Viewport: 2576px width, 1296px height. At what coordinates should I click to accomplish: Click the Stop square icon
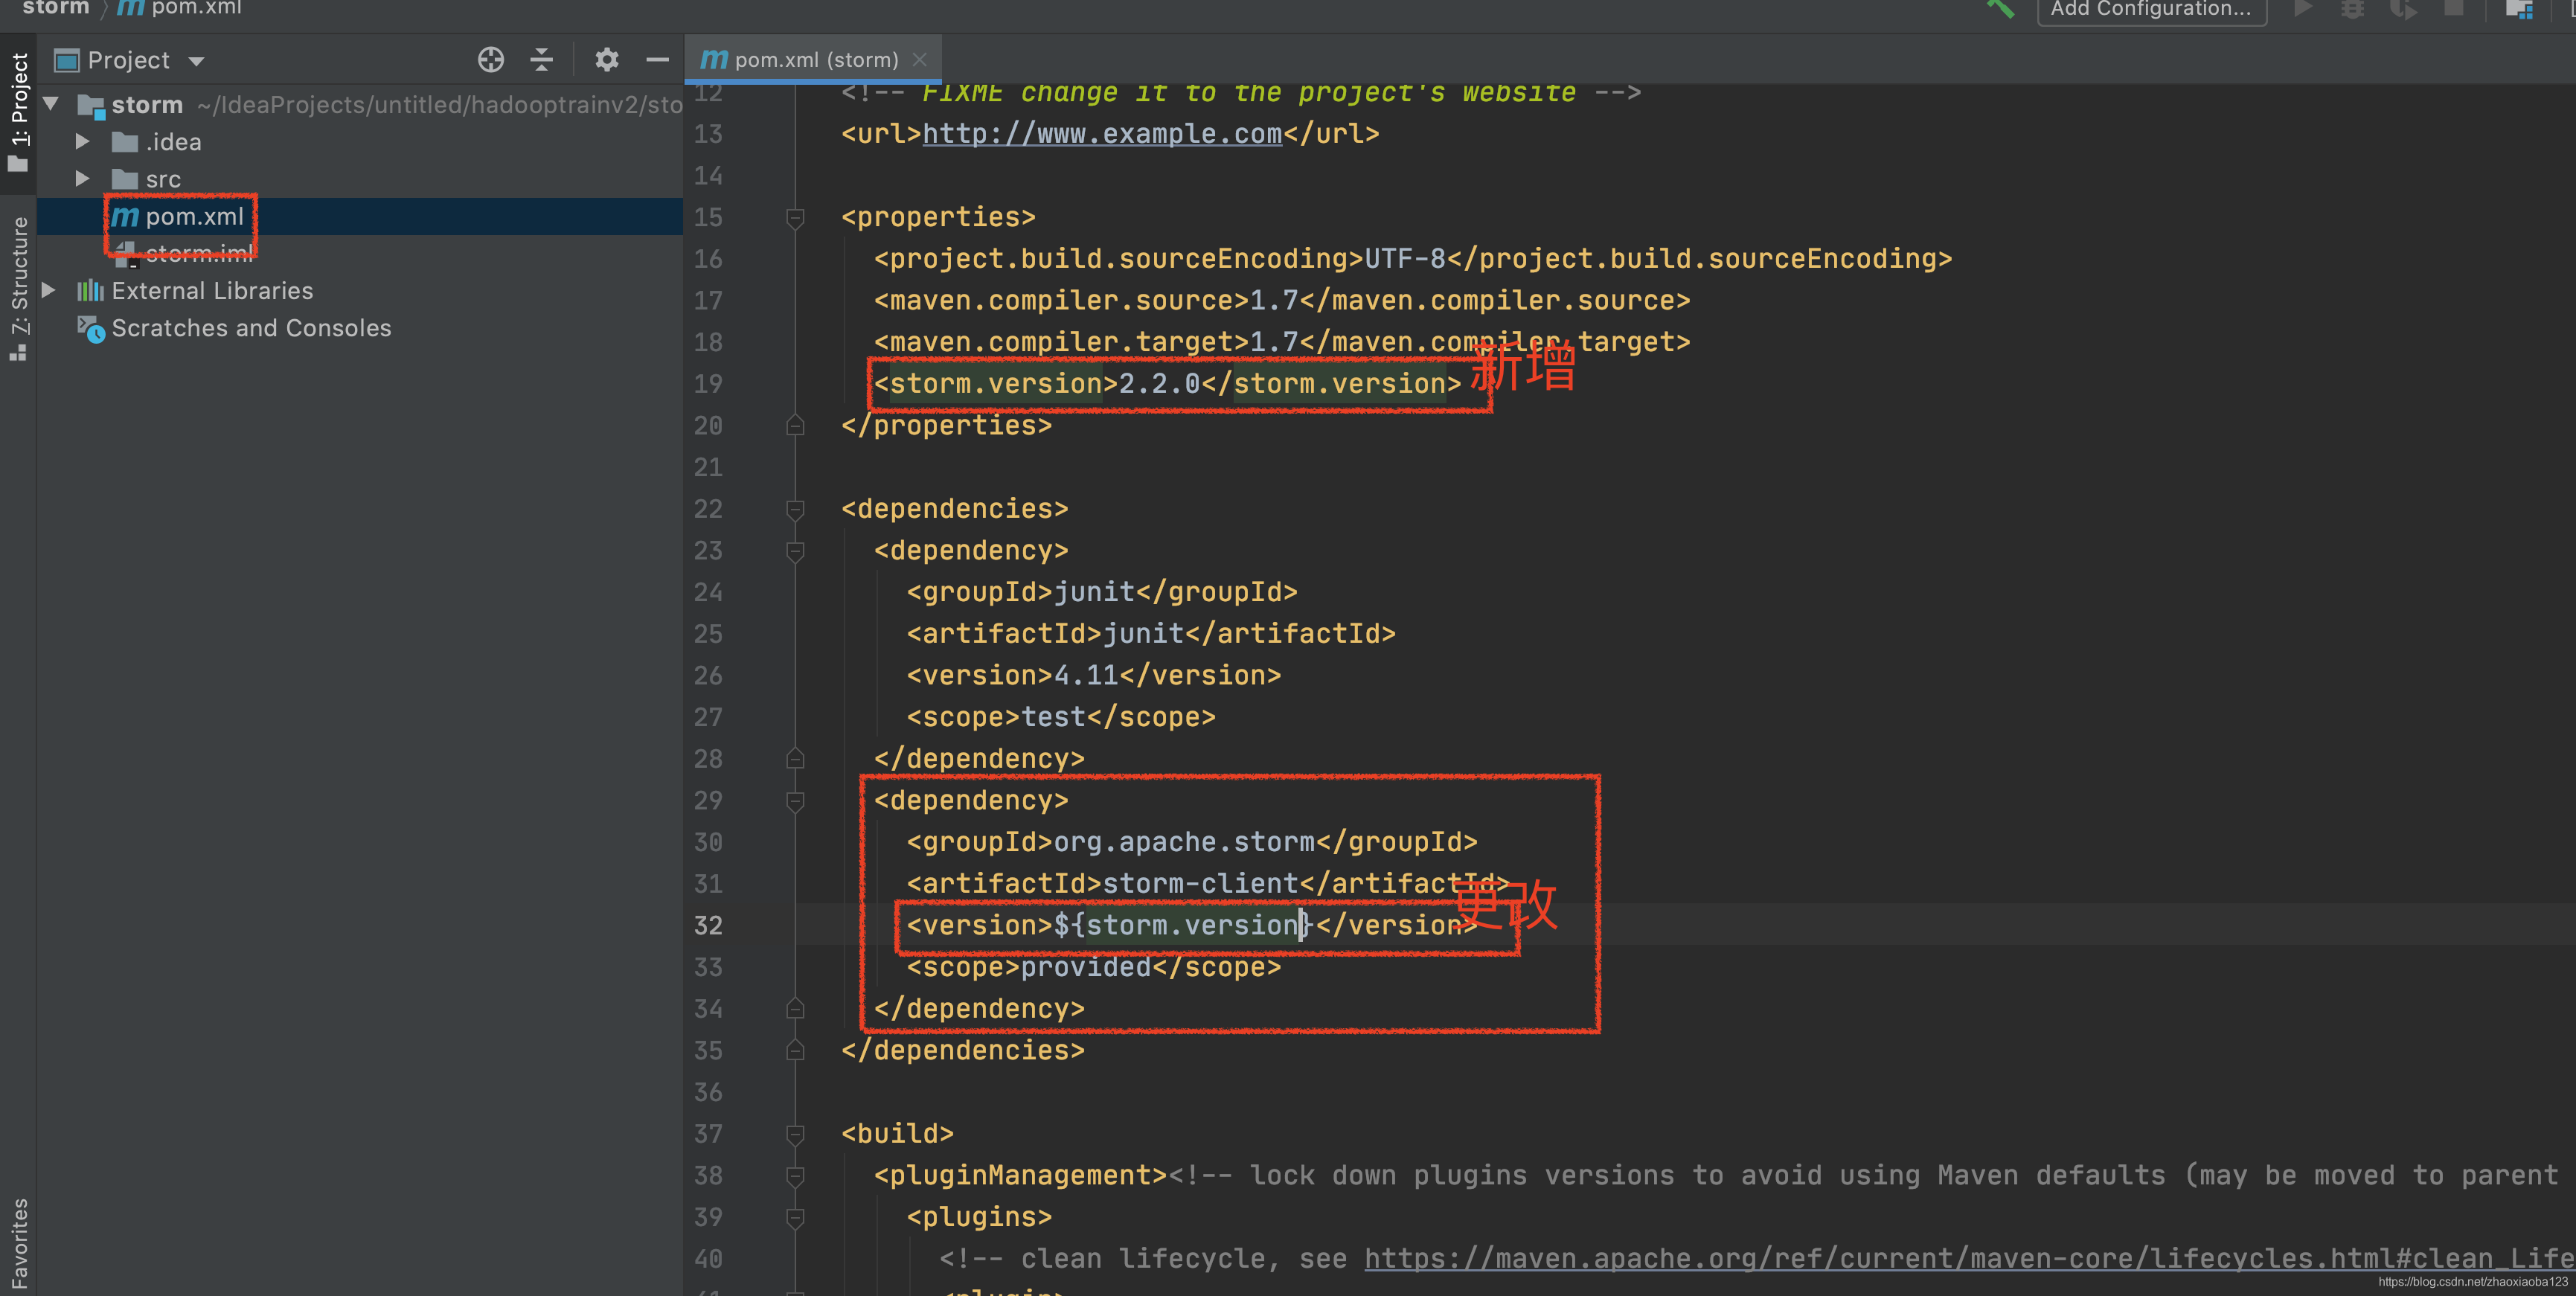pos(2453,9)
